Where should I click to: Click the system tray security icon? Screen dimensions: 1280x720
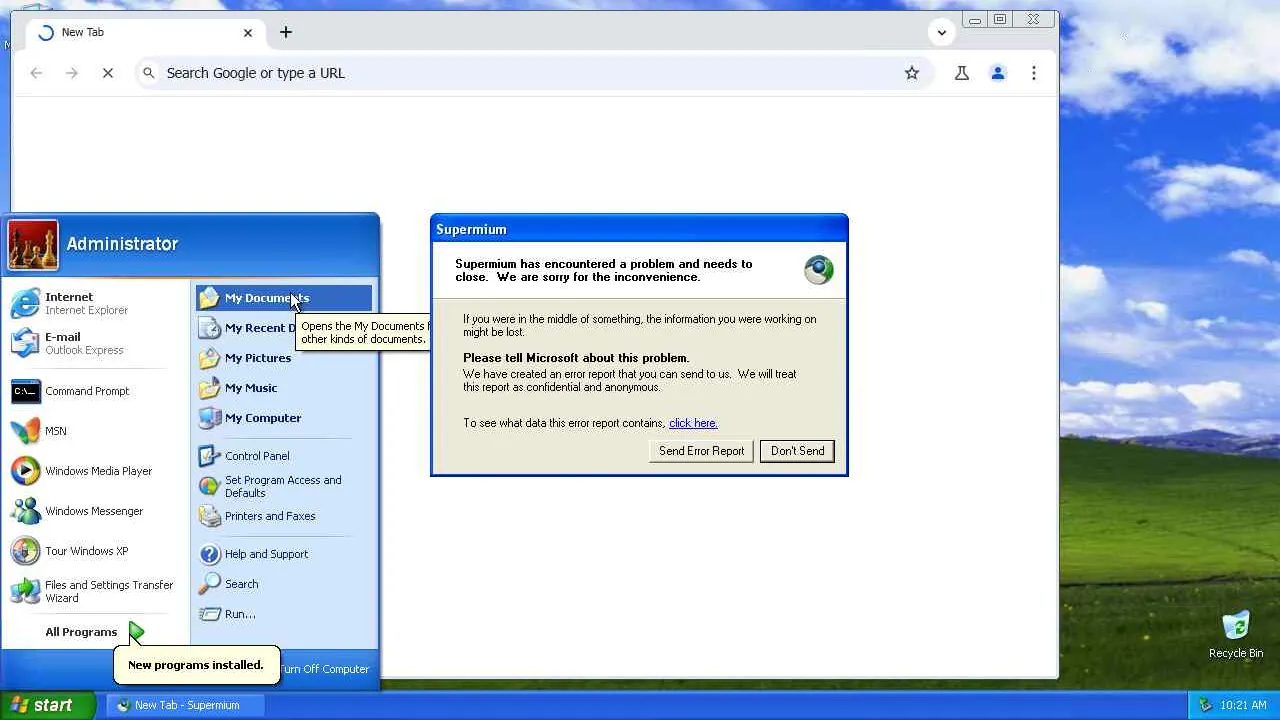1205,705
